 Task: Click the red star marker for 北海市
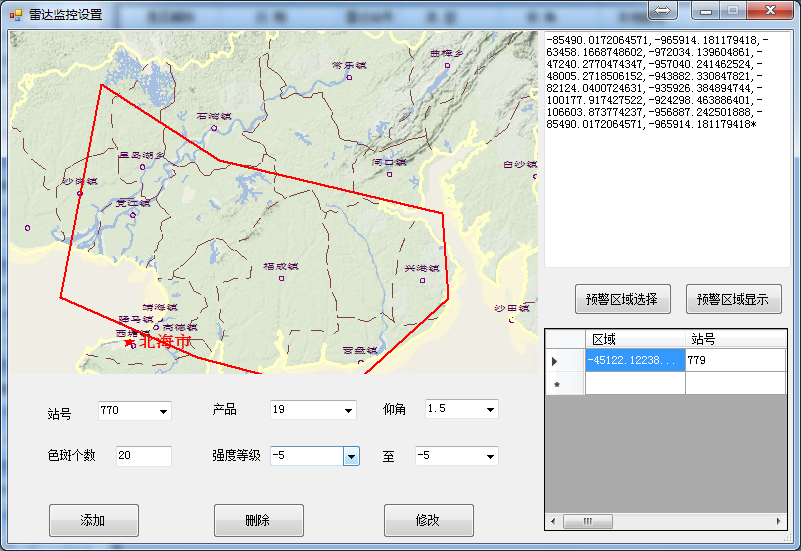point(129,342)
